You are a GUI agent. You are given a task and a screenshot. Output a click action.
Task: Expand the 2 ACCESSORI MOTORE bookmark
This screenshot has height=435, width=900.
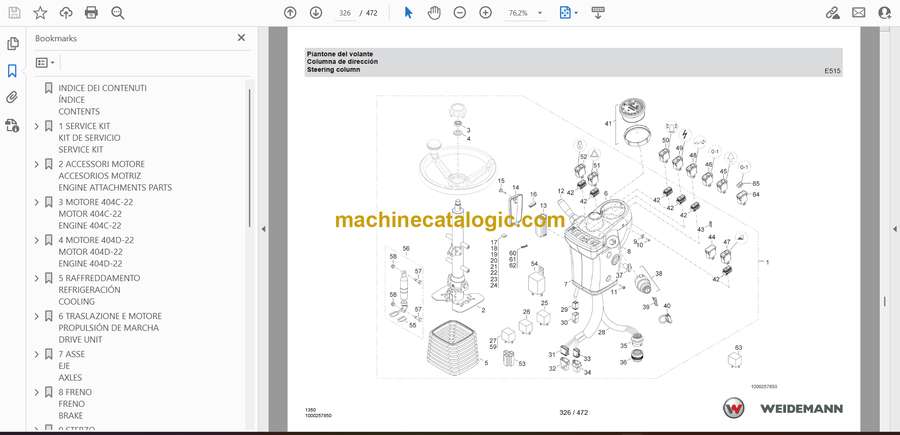(37, 164)
